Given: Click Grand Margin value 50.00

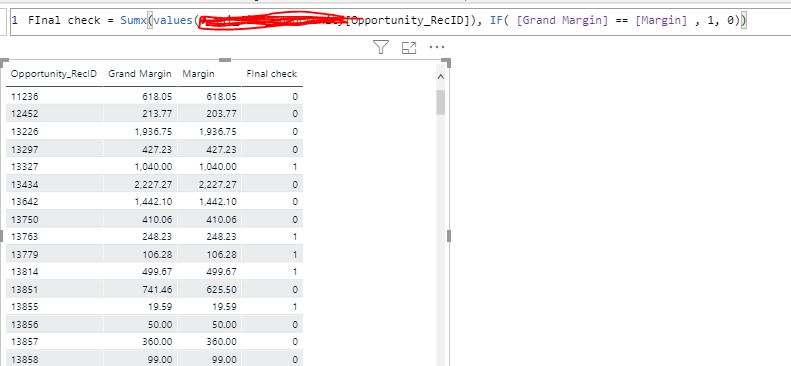Looking at the screenshot, I should [159, 324].
